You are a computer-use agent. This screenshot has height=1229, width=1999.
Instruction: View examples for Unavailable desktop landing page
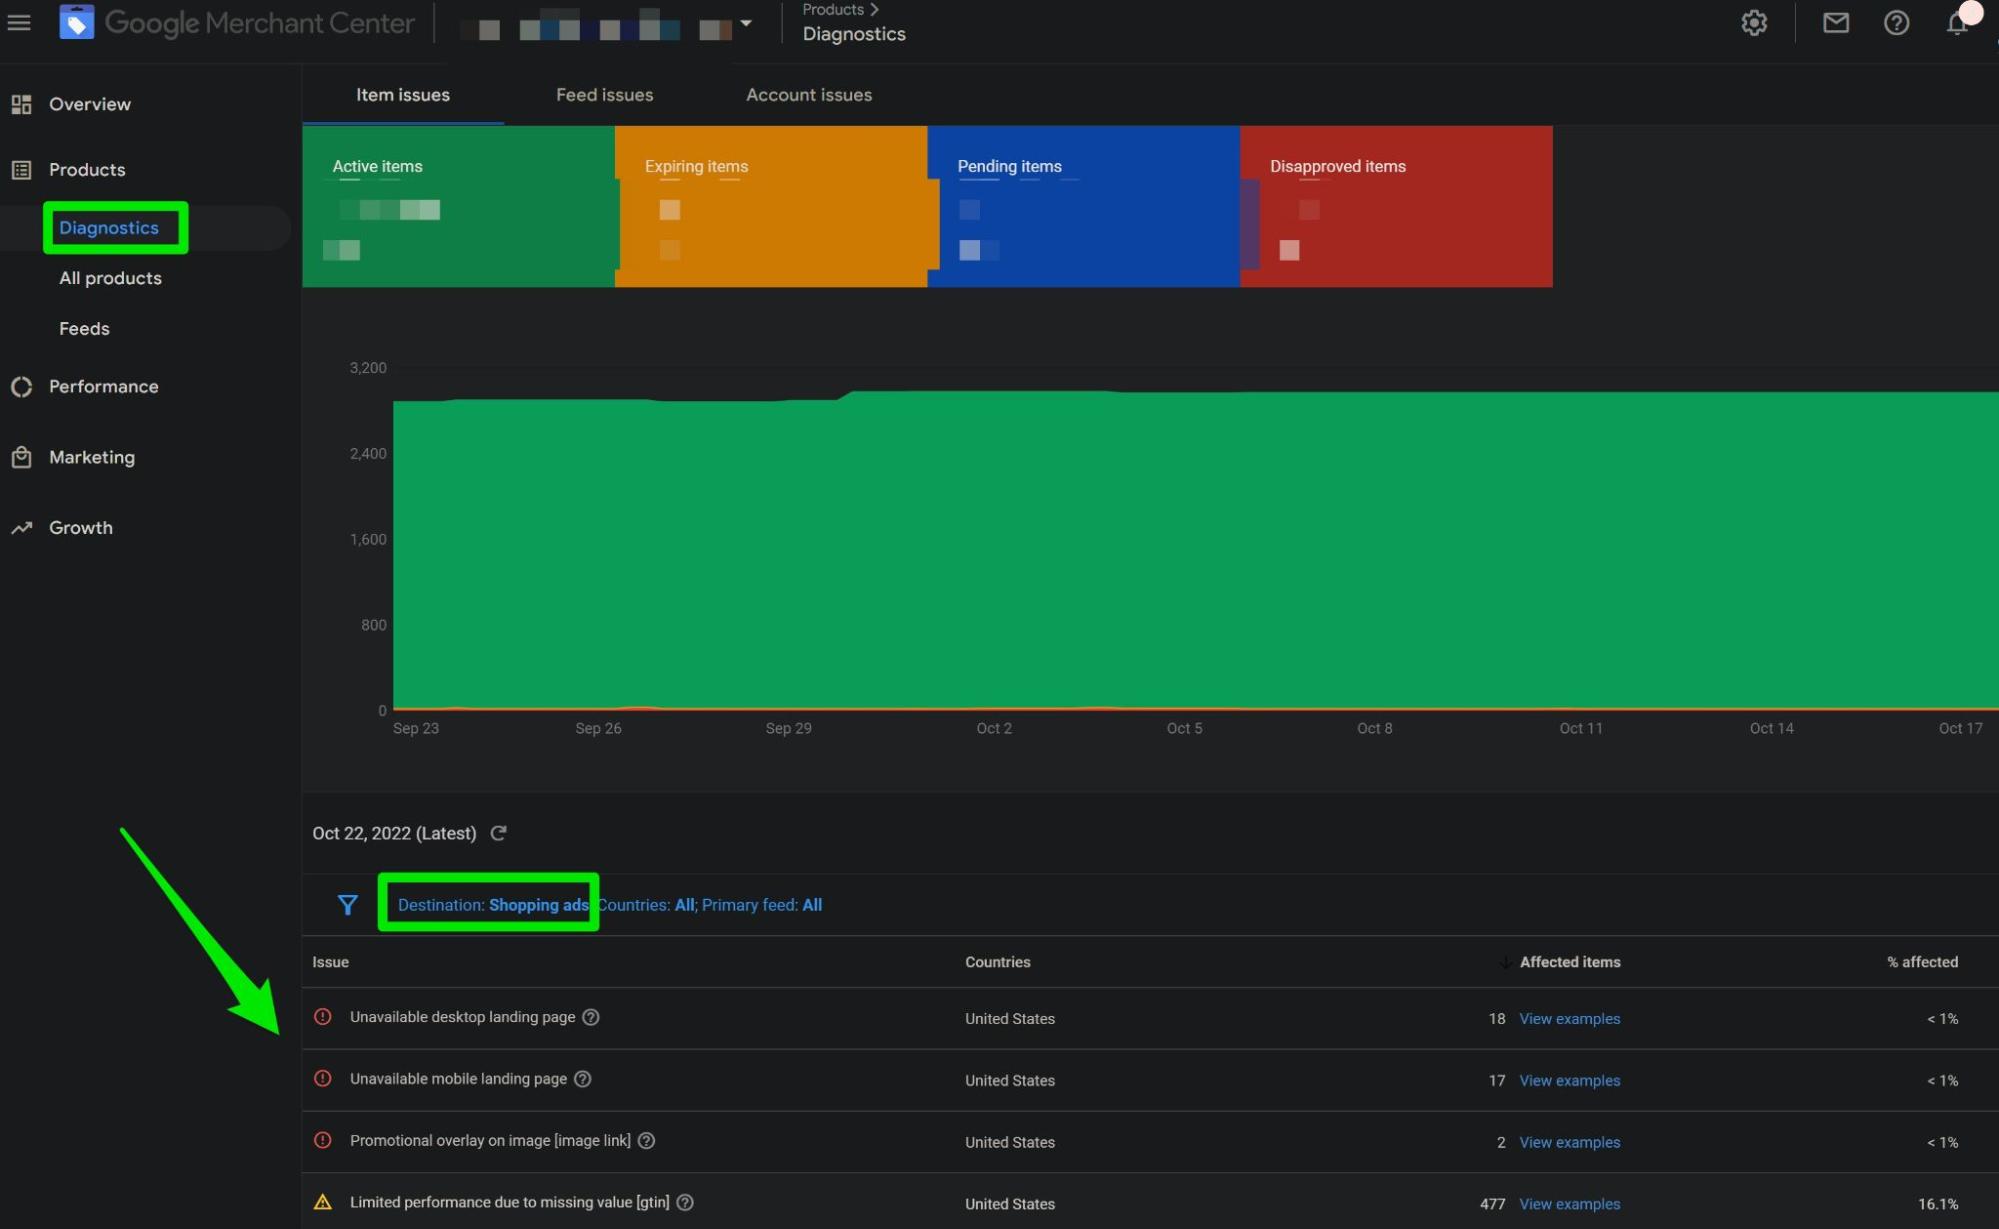(1570, 1019)
